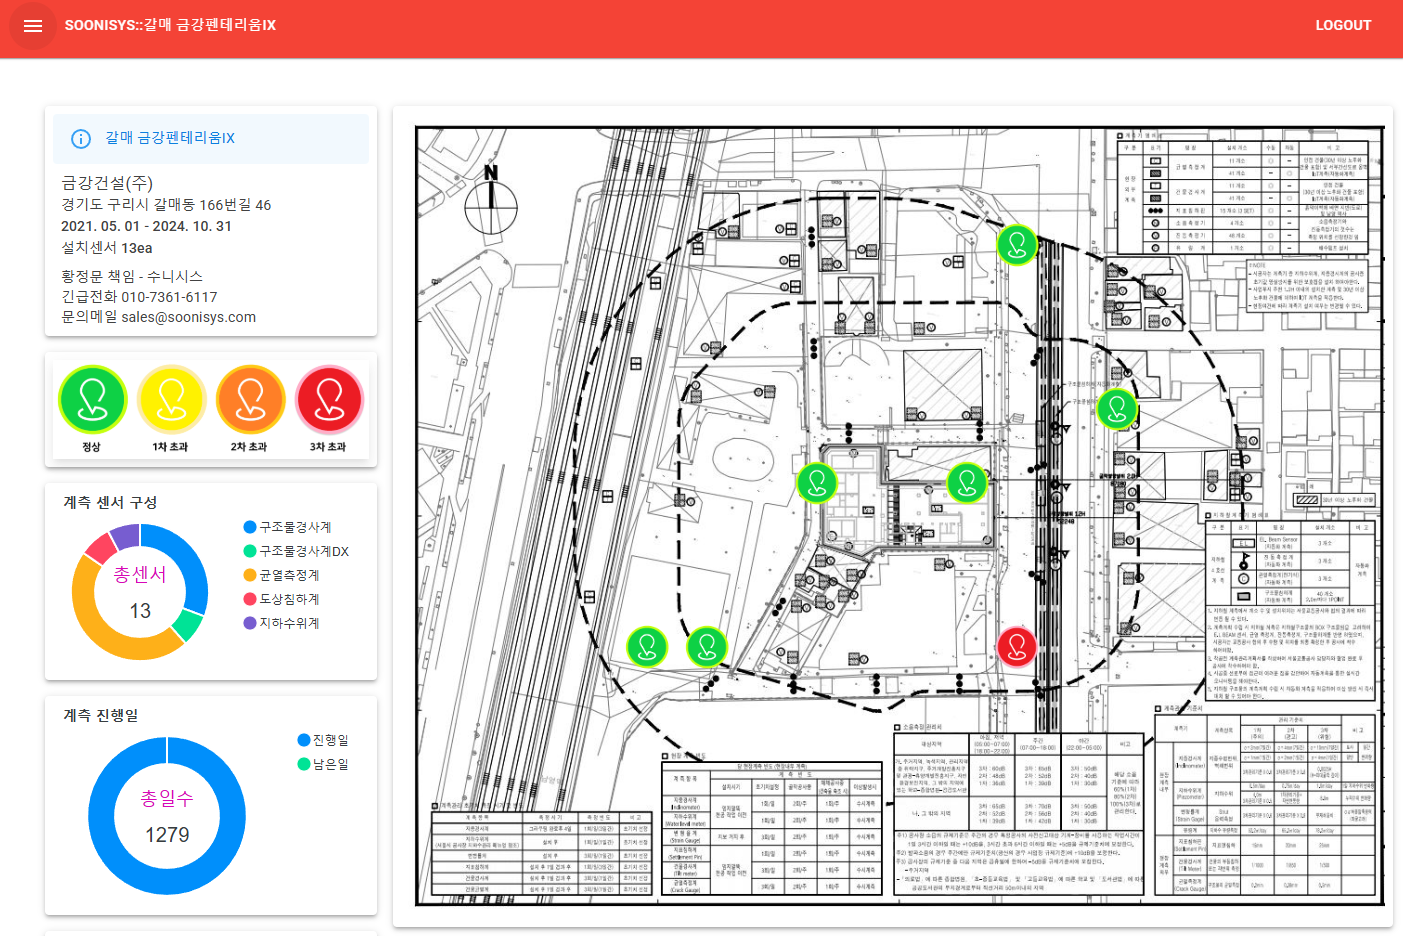Click the blue 구조물경사계 legend dot

(x=250, y=527)
